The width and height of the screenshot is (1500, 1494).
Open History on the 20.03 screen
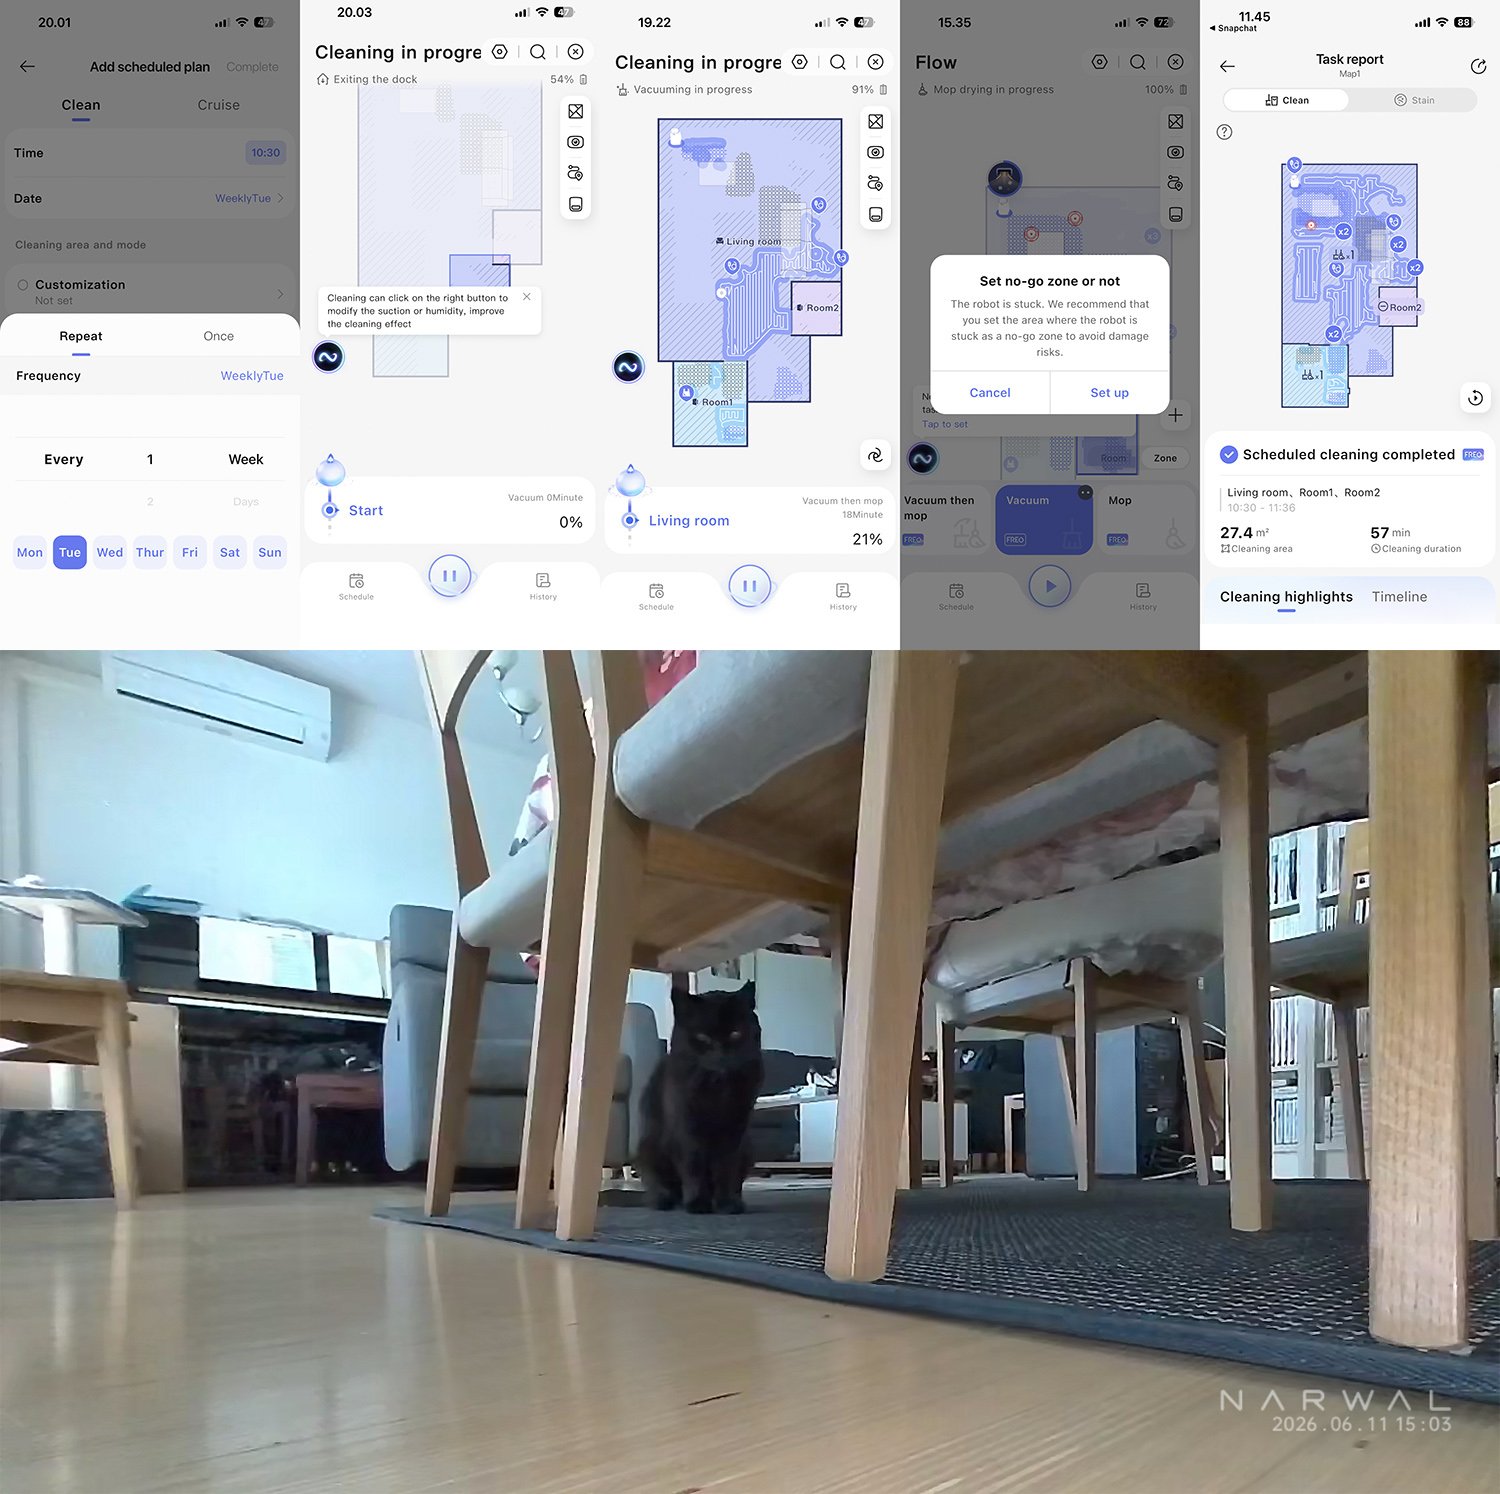[x=543, y=586]
